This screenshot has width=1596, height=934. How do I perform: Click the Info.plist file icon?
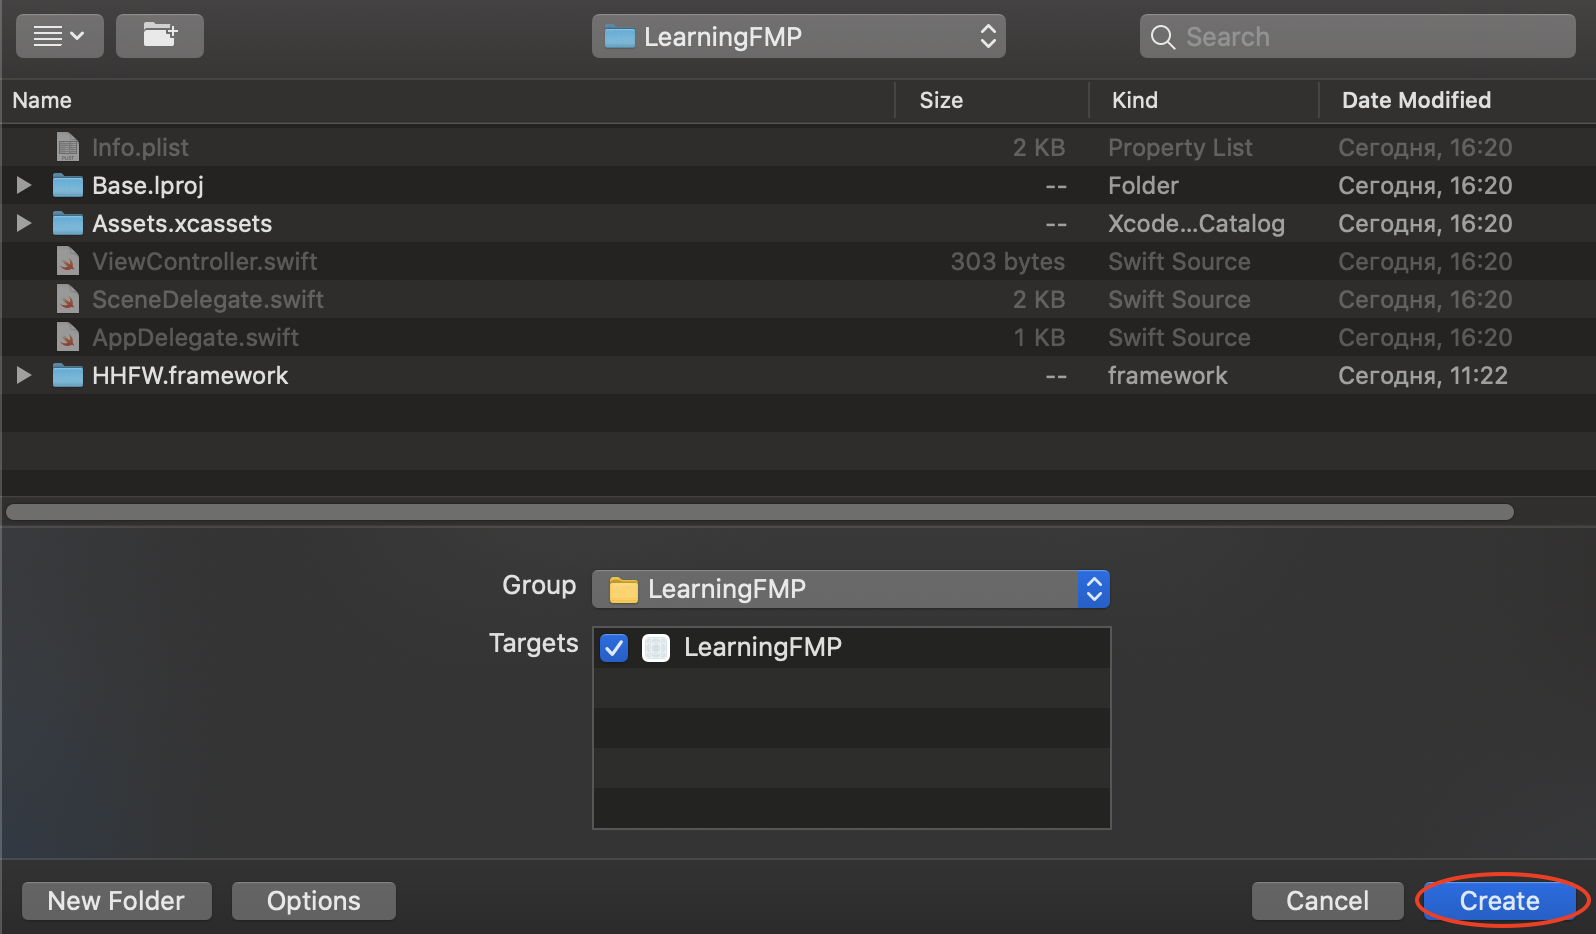tap(67, 148)
